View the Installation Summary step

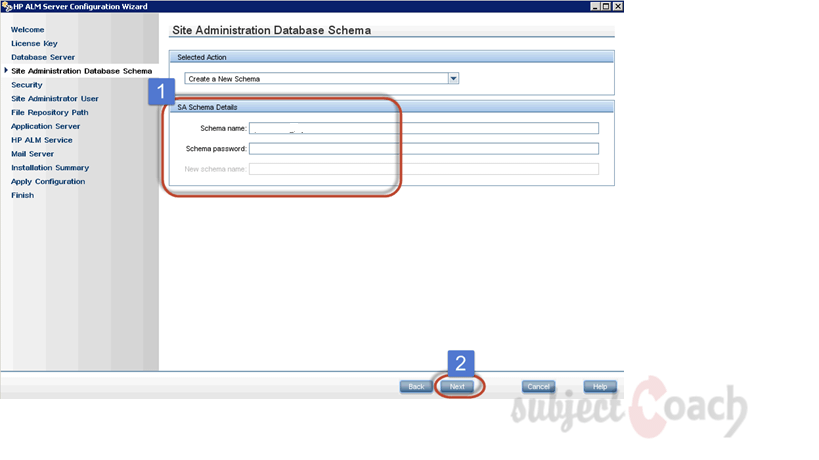coord(50,168)
